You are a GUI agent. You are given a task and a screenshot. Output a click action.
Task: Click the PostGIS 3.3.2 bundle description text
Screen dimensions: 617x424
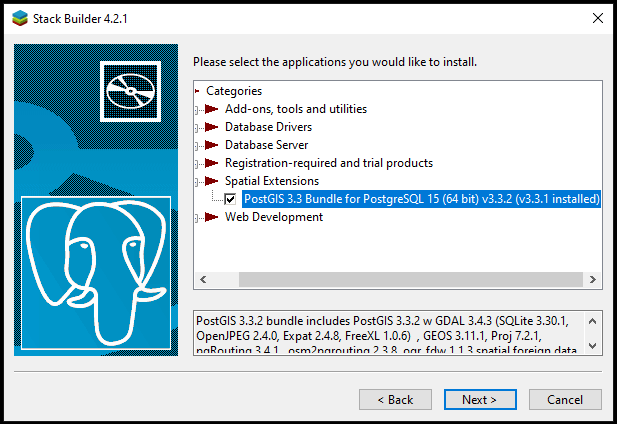coord(386,335)
